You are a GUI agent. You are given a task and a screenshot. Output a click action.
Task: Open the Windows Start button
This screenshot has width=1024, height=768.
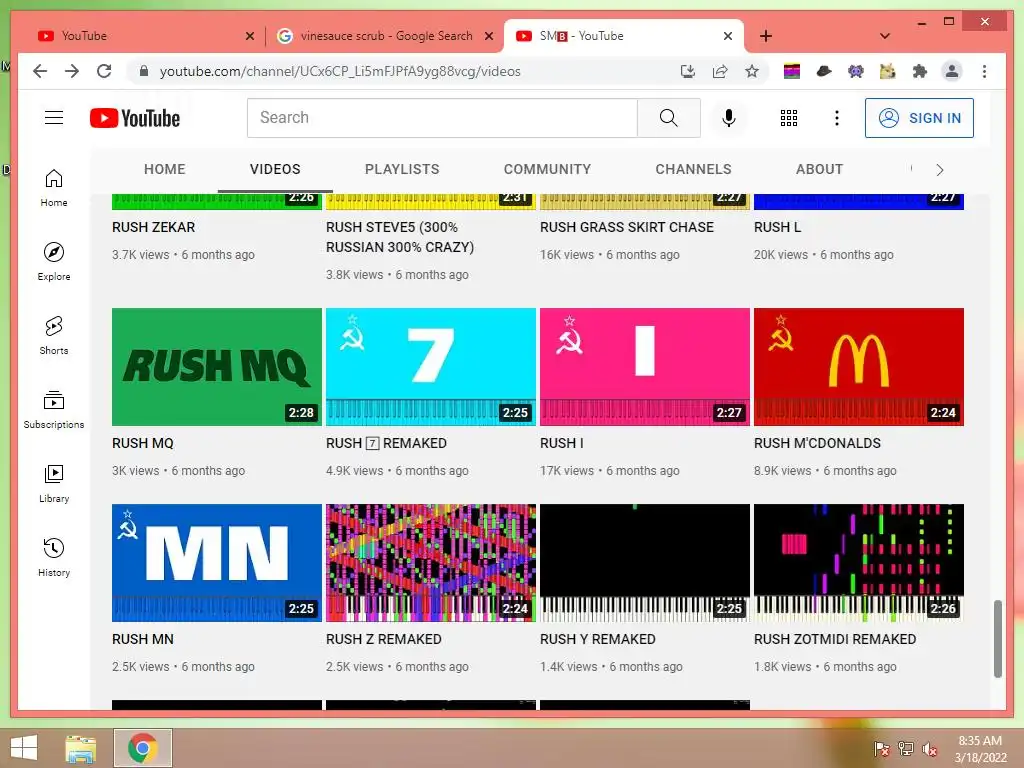pyautogui.click(x=24, y=748)
